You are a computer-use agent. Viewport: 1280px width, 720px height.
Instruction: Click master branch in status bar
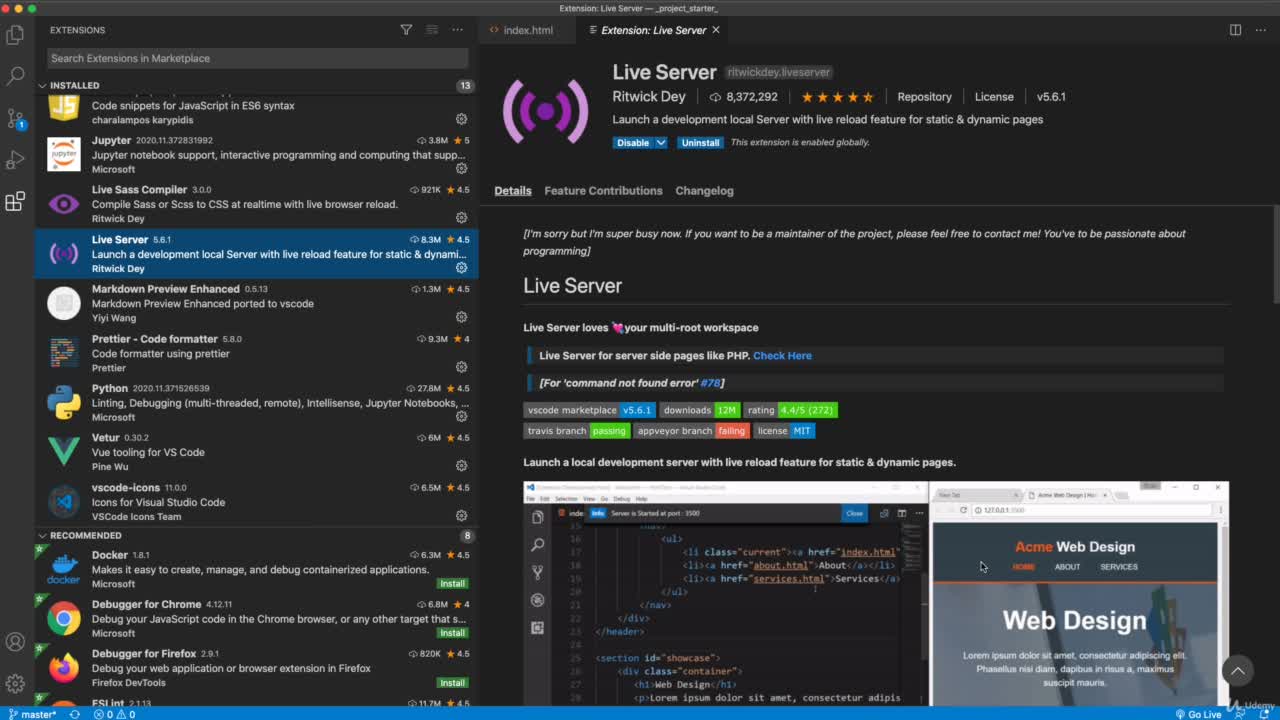coord(32,714)
